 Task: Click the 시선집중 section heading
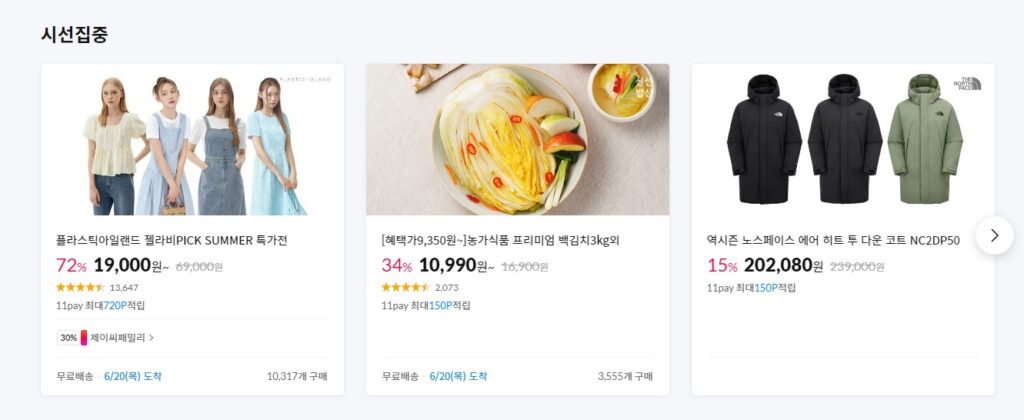74,33
